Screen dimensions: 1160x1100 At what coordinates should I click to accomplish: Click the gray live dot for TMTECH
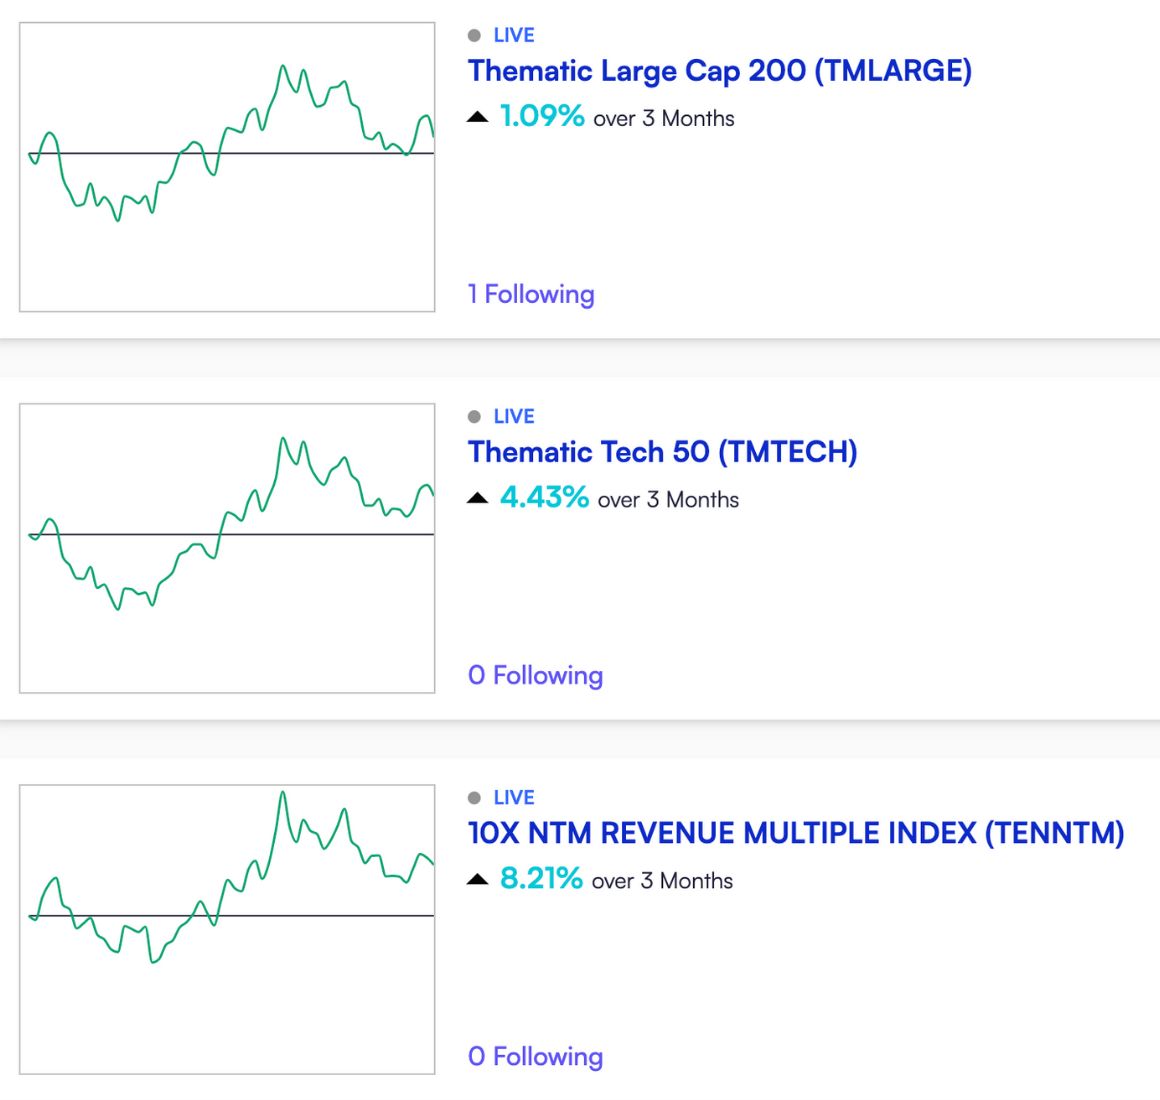pos(474,416)
